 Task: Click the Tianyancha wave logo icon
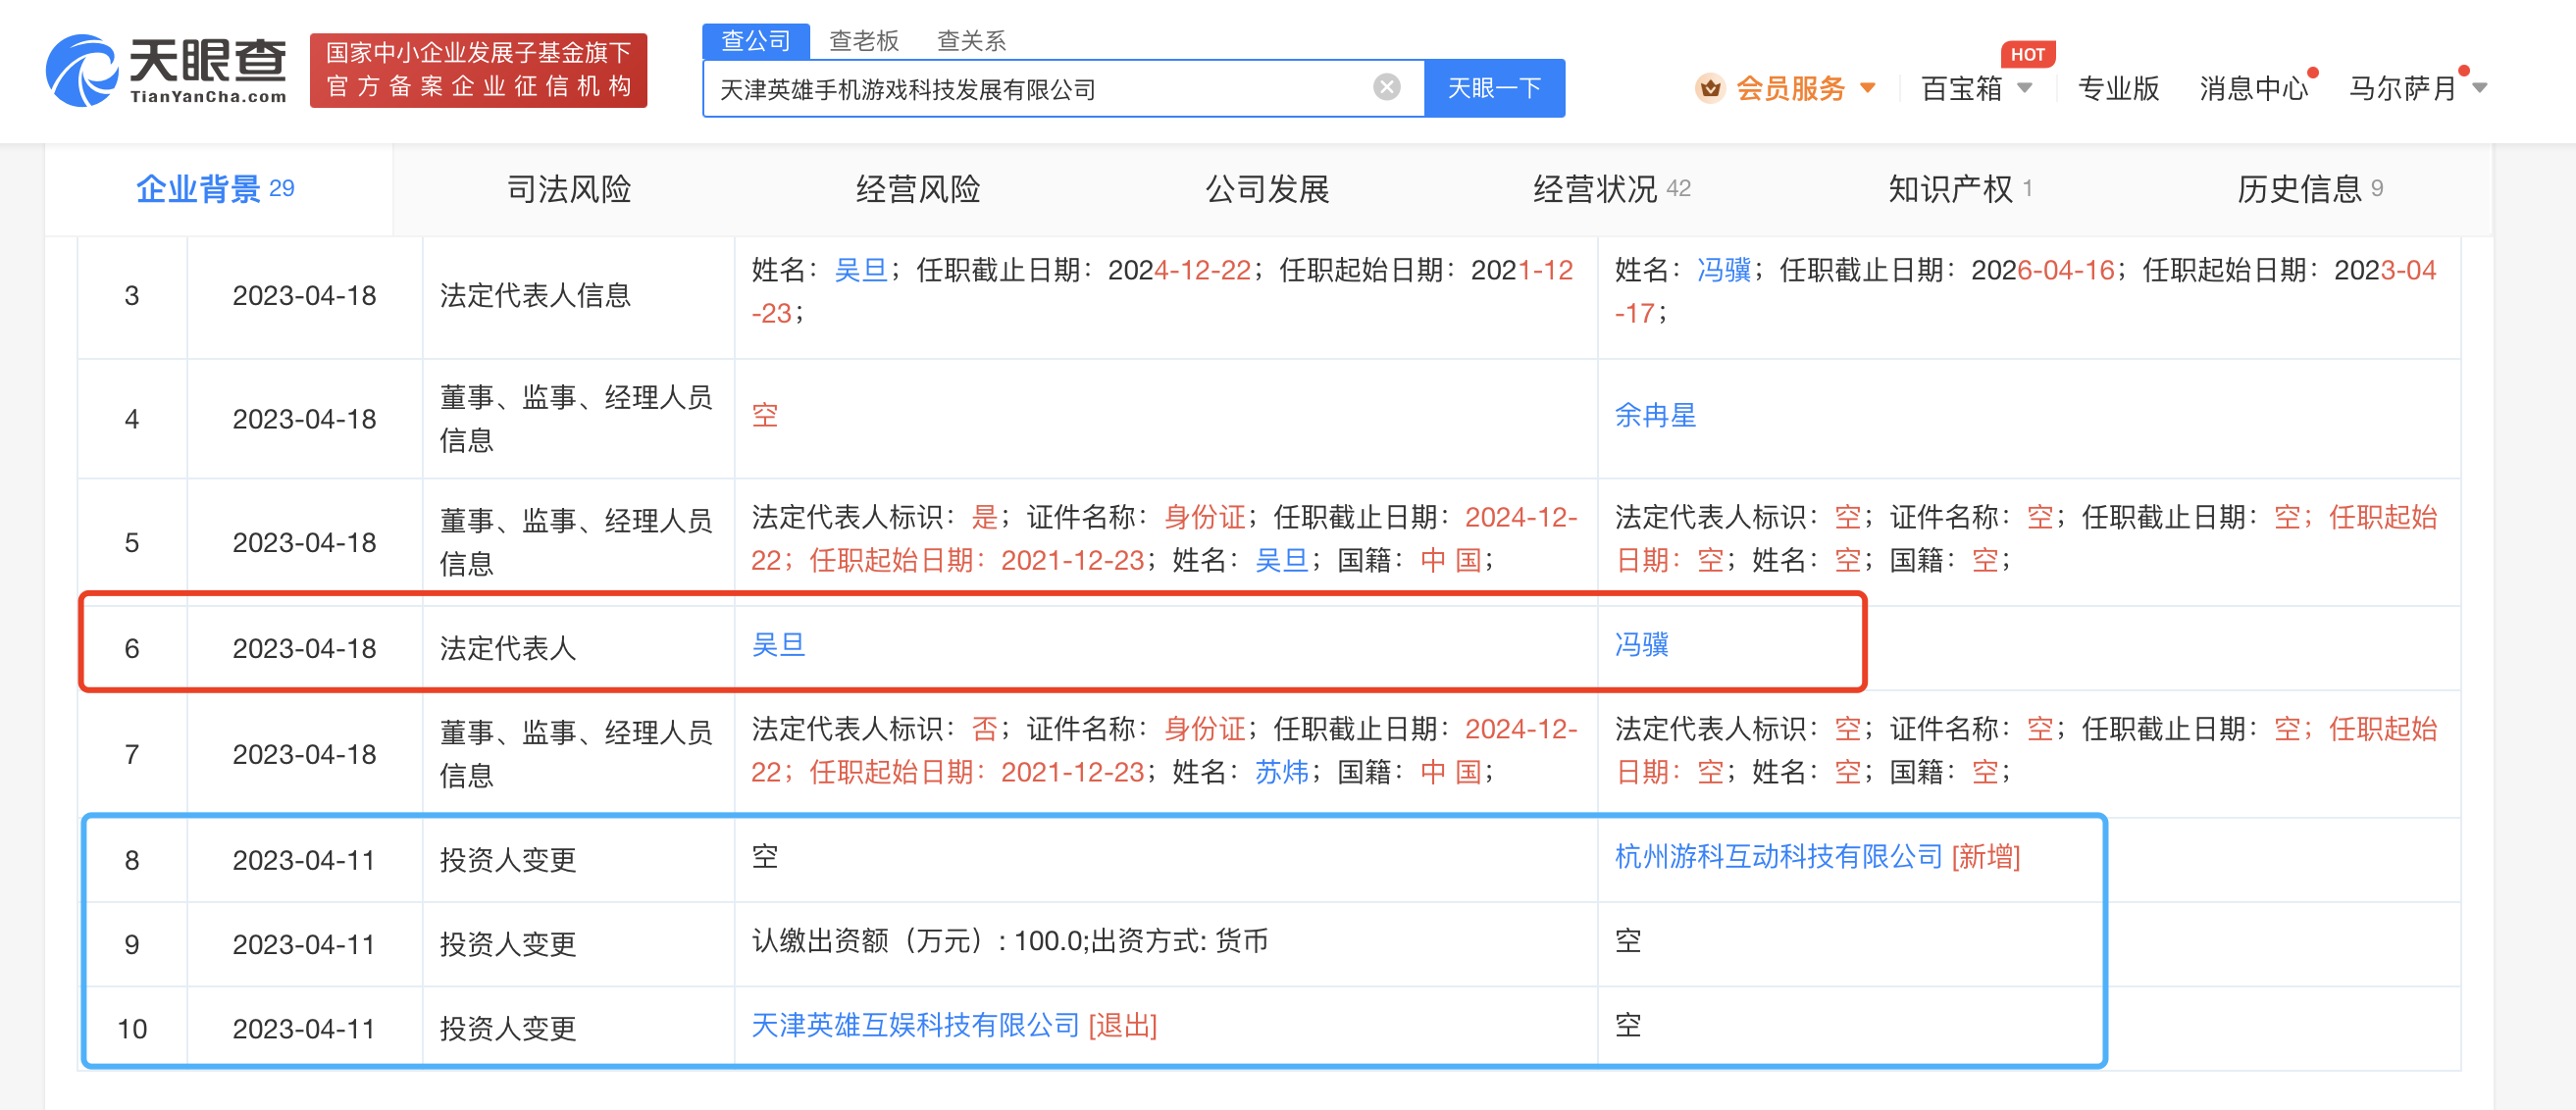[82, 68]
